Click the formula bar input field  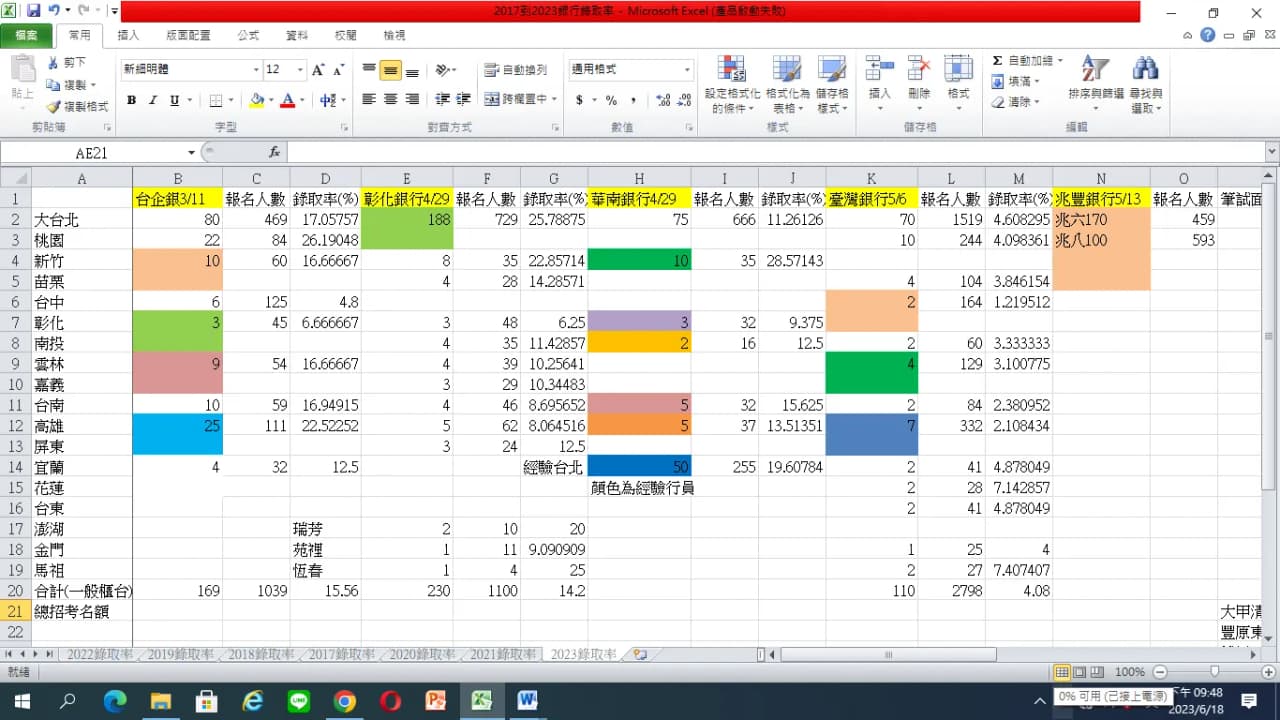(x=775, y=153)
